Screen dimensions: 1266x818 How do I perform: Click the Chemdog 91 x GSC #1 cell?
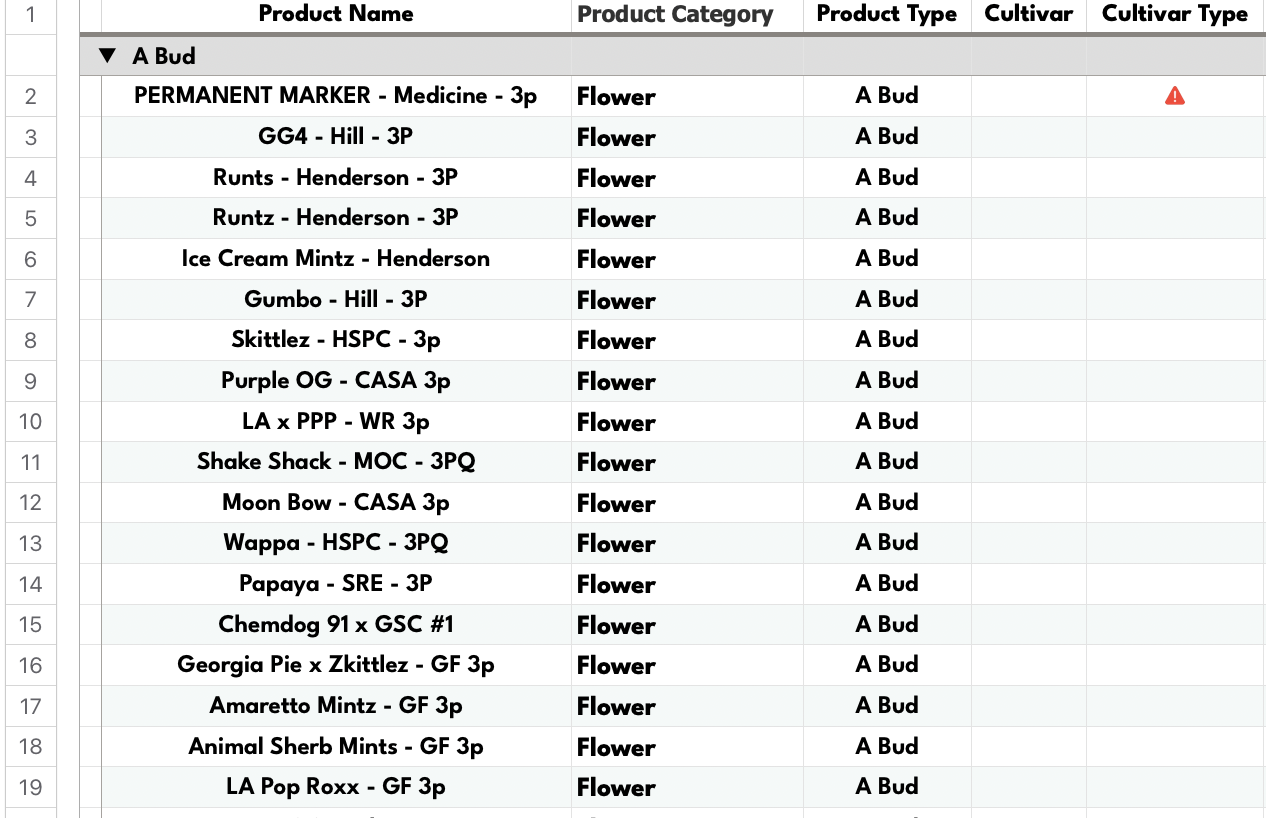[x=336, y=624]
